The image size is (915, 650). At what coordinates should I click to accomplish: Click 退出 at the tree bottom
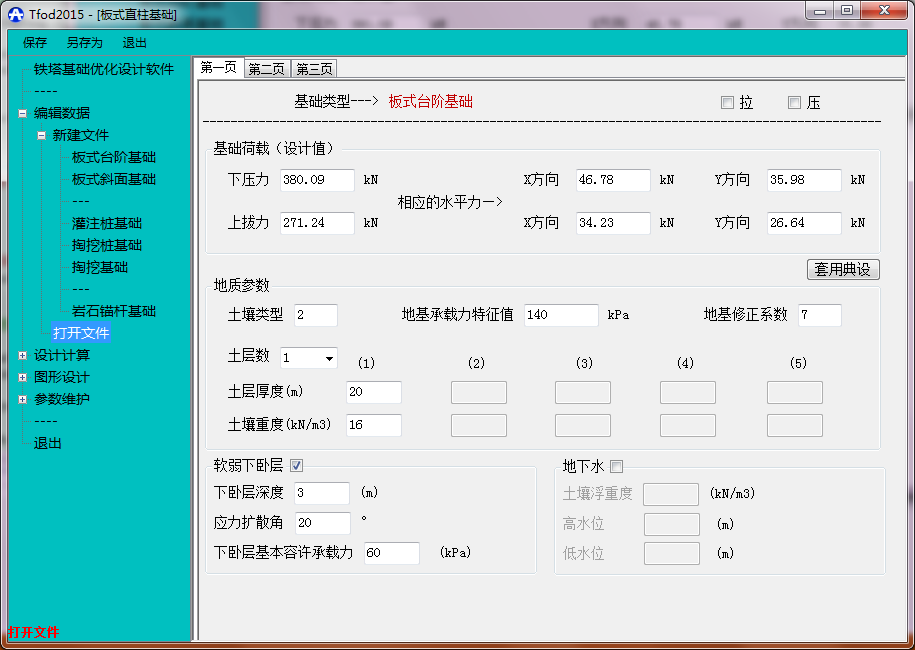click(x=47, y=443)
